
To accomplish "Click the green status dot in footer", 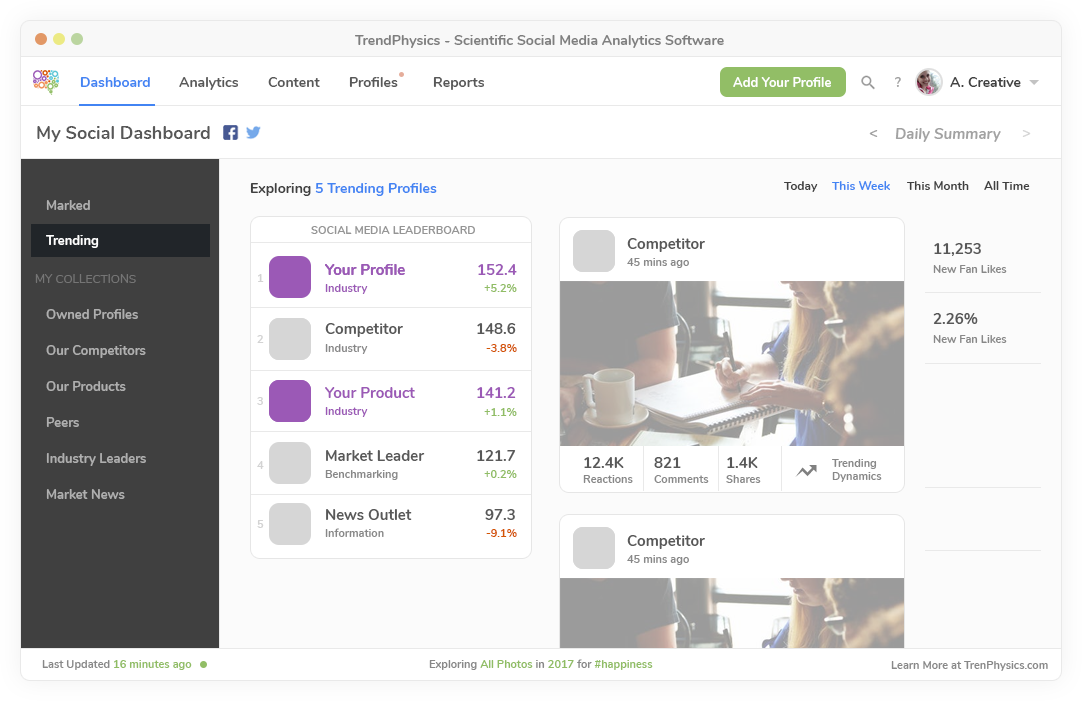I will pos(204,664).
